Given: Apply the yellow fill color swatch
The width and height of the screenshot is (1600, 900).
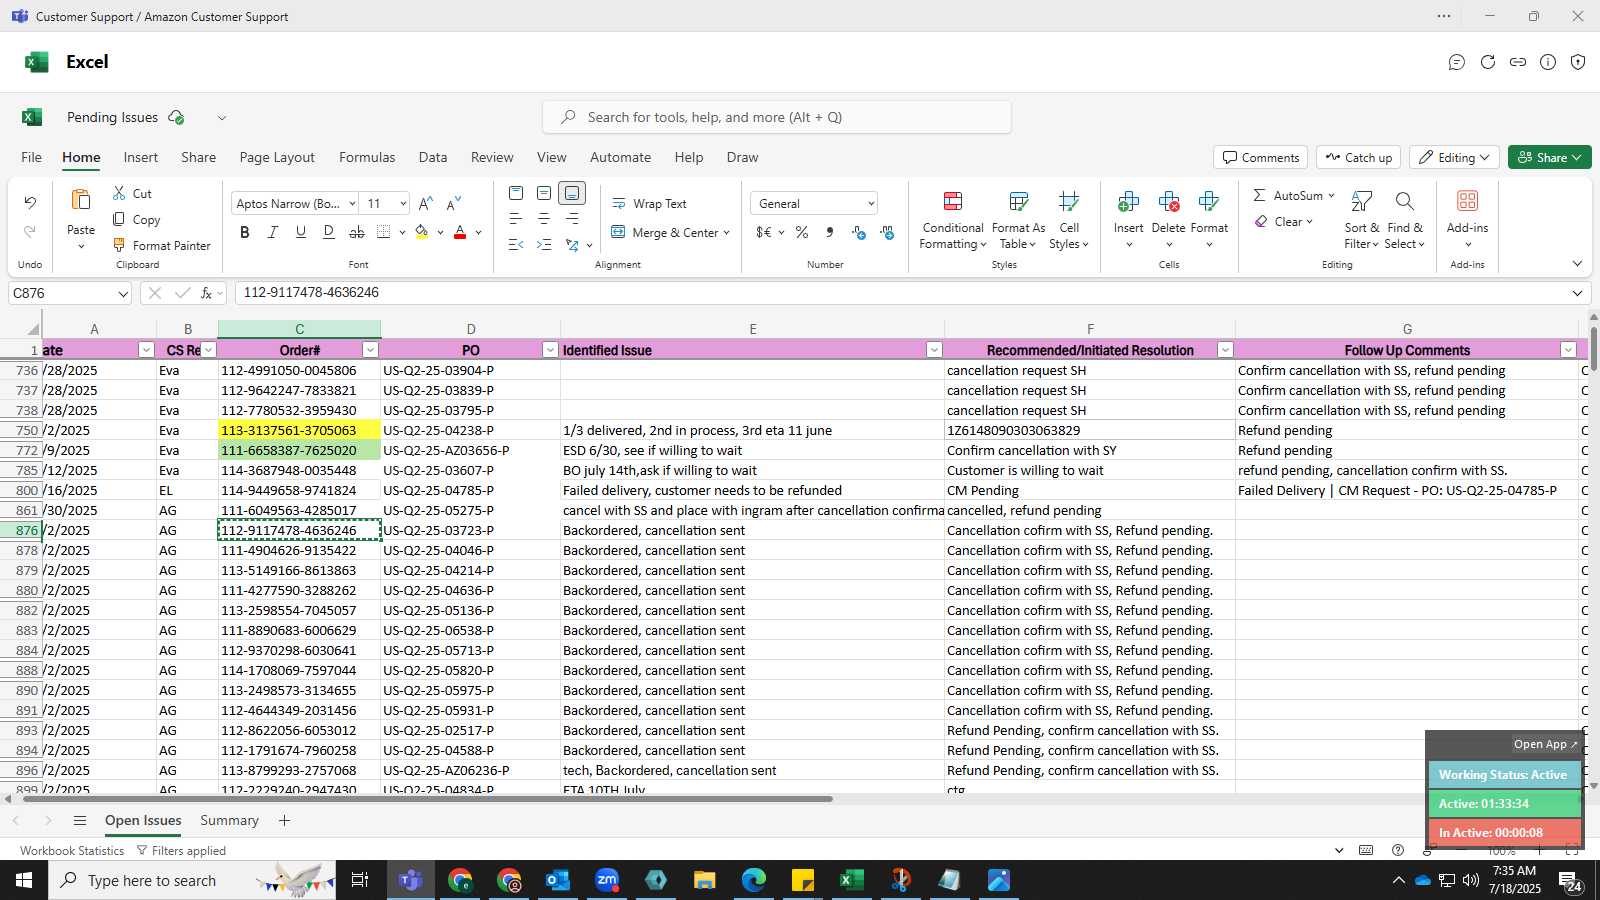Looking at the screenshot, I should [x=422, y=232].
